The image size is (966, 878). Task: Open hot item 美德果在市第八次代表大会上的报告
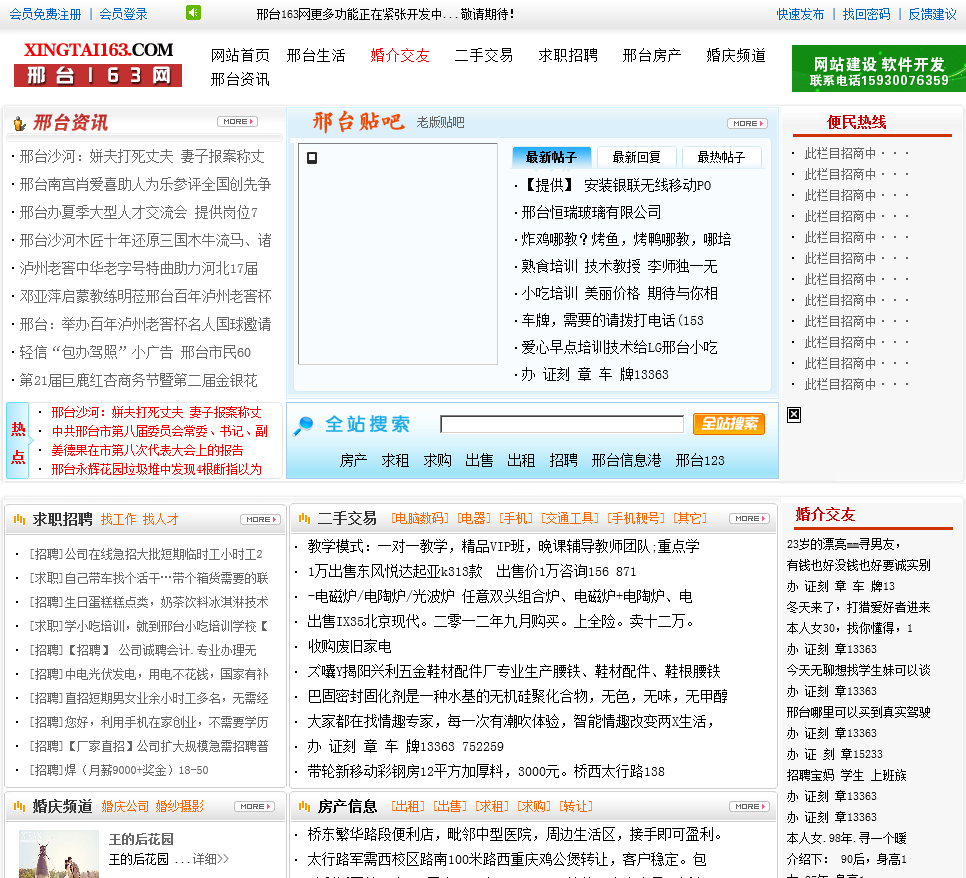(x=147, y=450)
